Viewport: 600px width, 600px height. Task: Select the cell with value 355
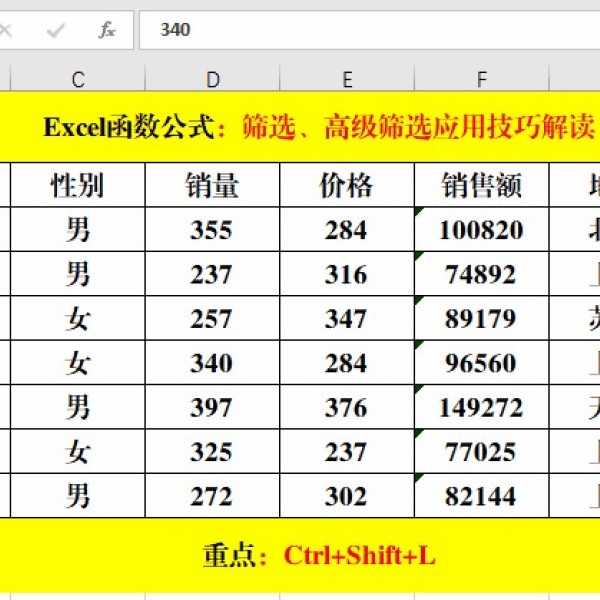pyautogui.click(x=213, y=230)
